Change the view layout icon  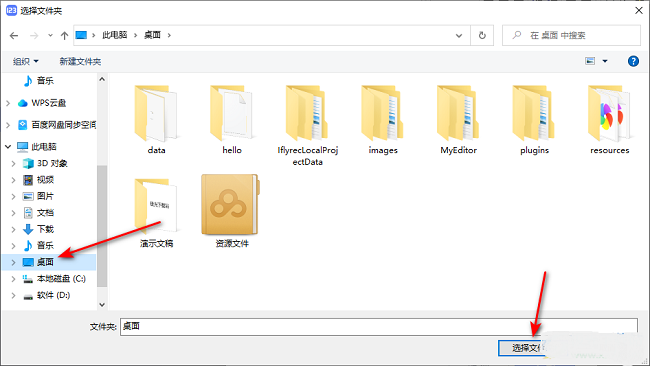(x=590, y=61)
